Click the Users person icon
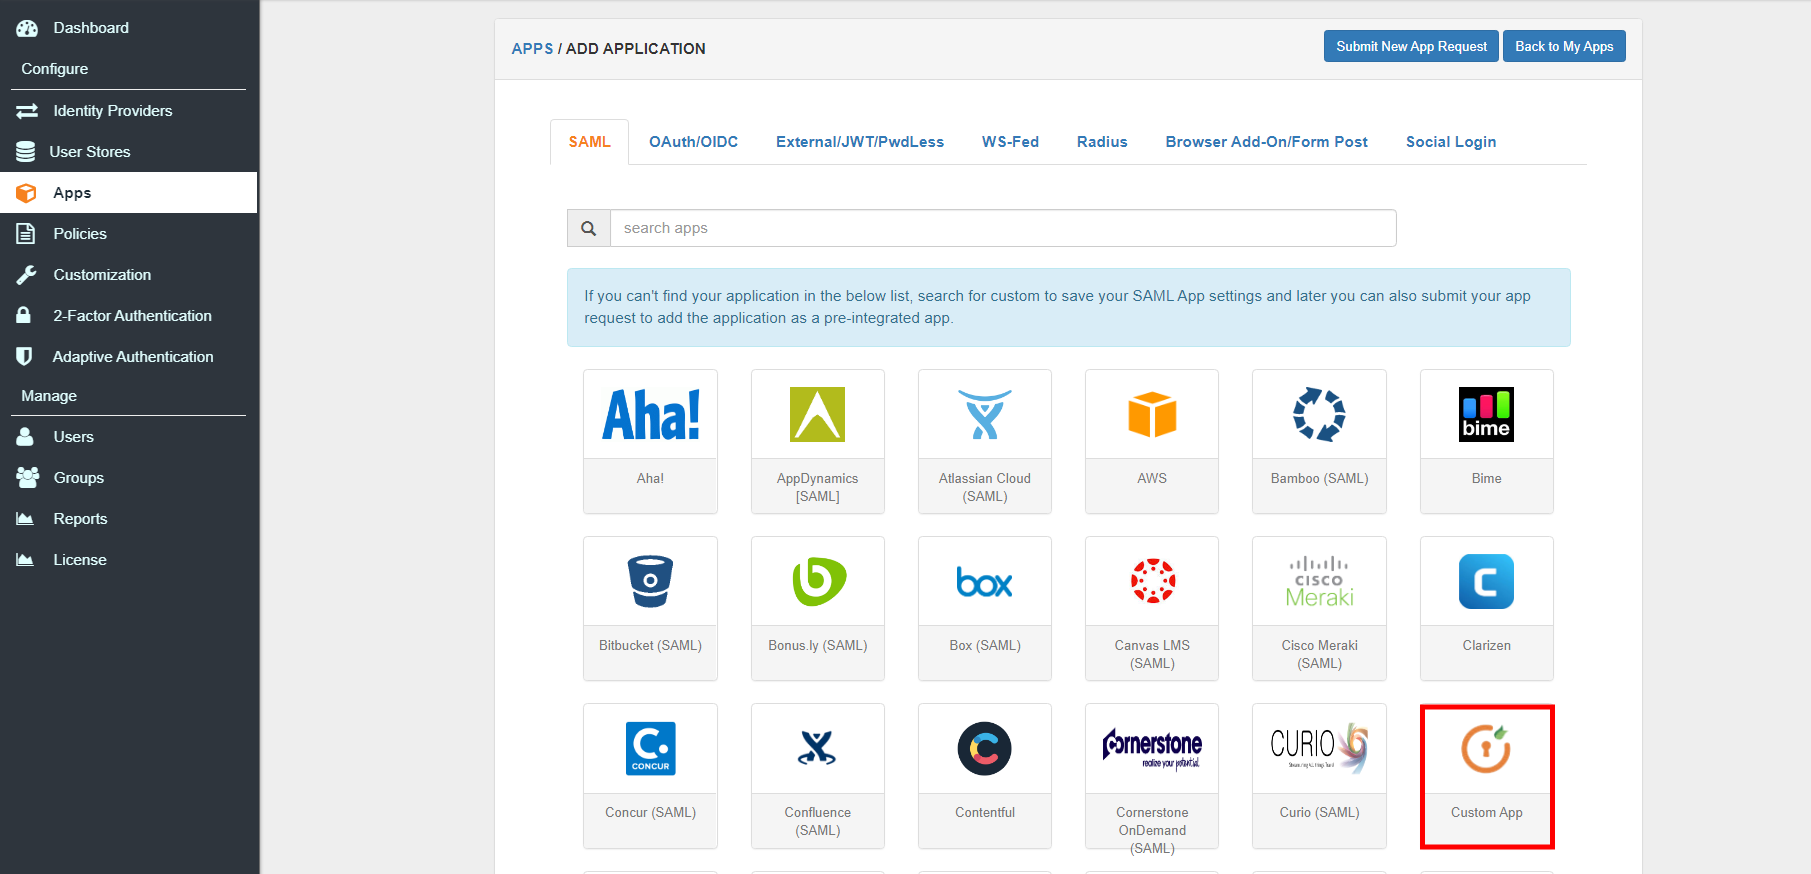The width and height of the screenshot is (1811, 874). coord(25,437)
